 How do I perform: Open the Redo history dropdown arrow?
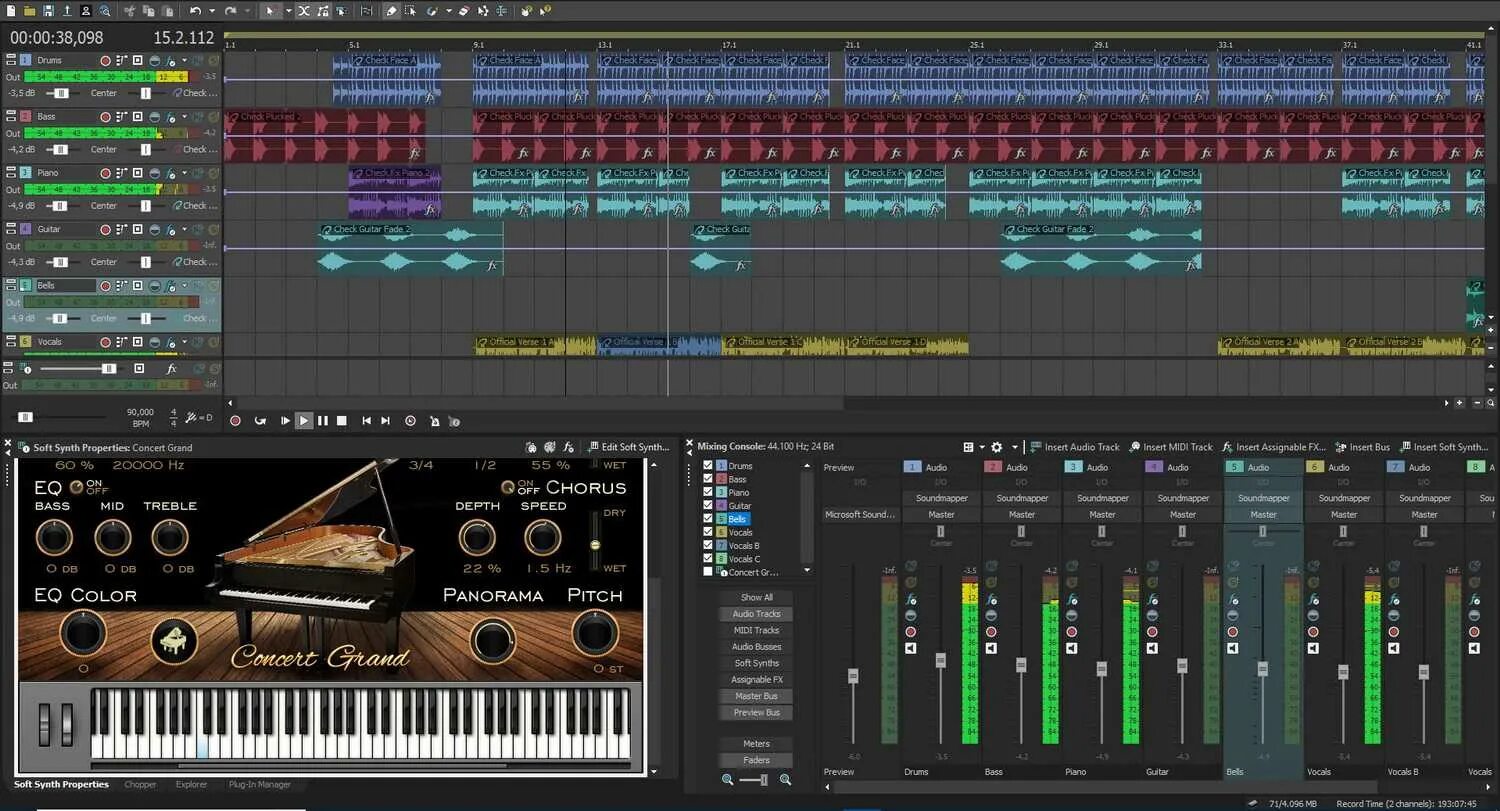[x=247, y=11]
